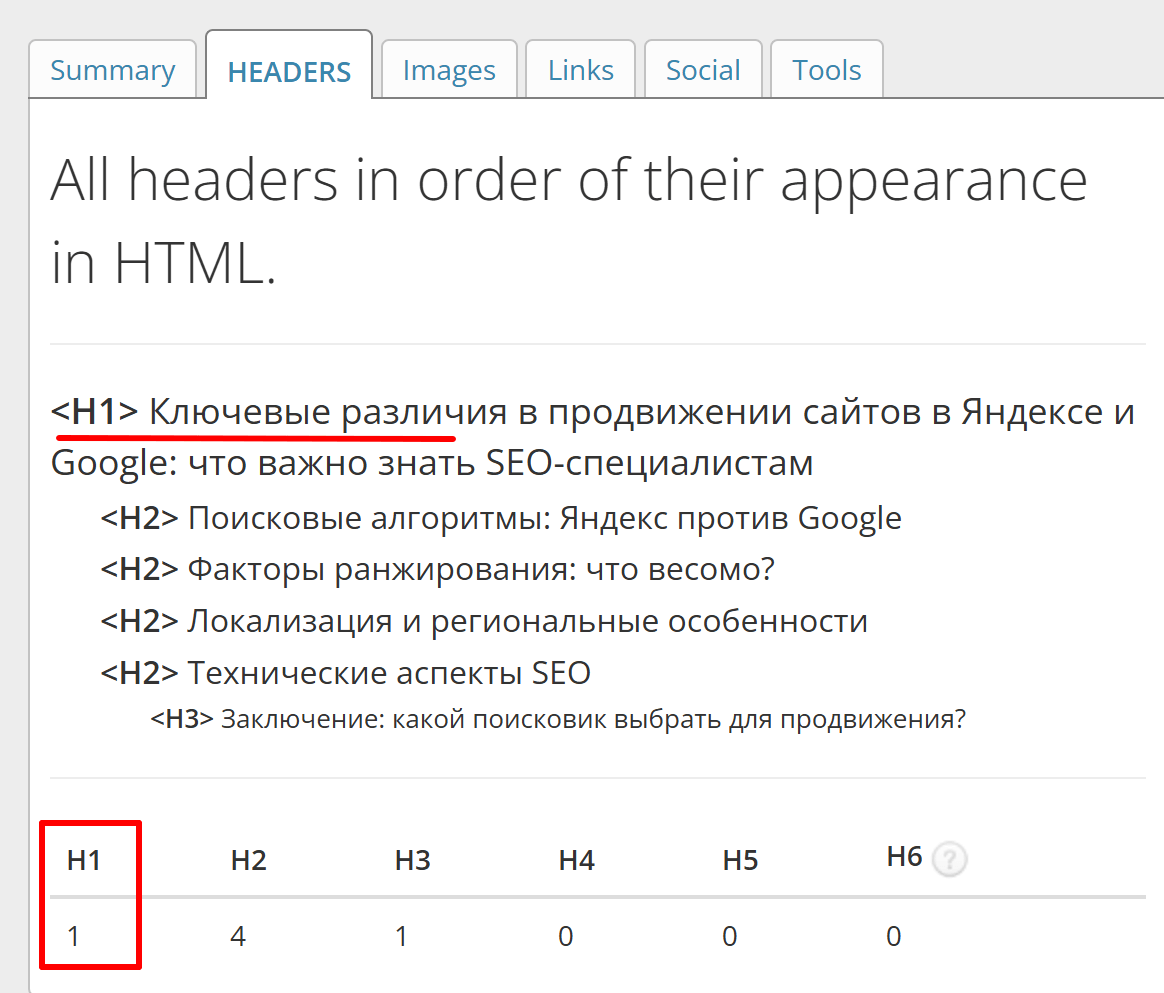Click the H6 help question mark icon

(949, 859)
